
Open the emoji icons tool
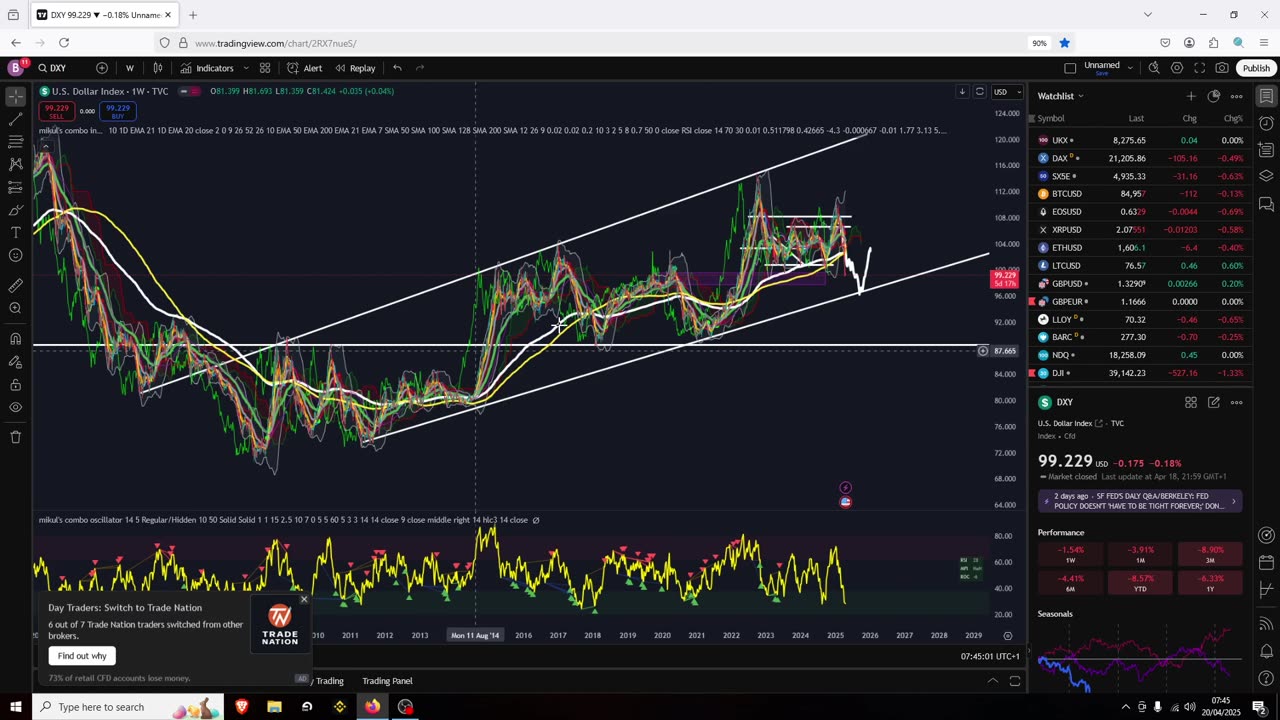pyautogui.click(x=15, y=255)
